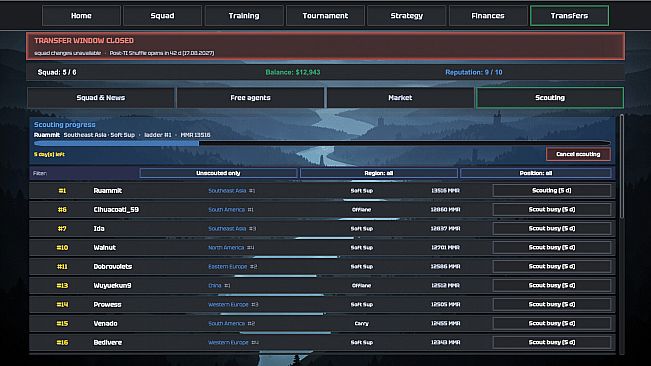
Task: Click rank #16 in the player list
Action: click(62, 342)
